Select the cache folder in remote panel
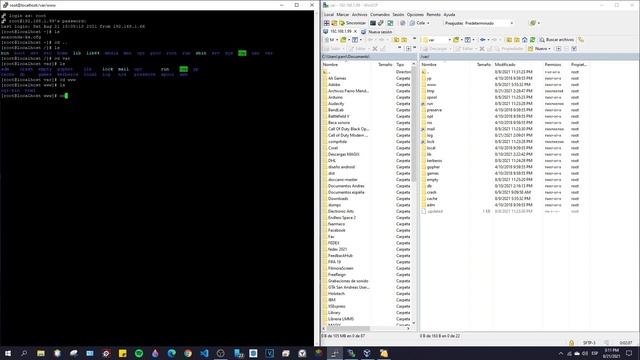The width and height of the screenshot is (640, 360). coord(432,198)
